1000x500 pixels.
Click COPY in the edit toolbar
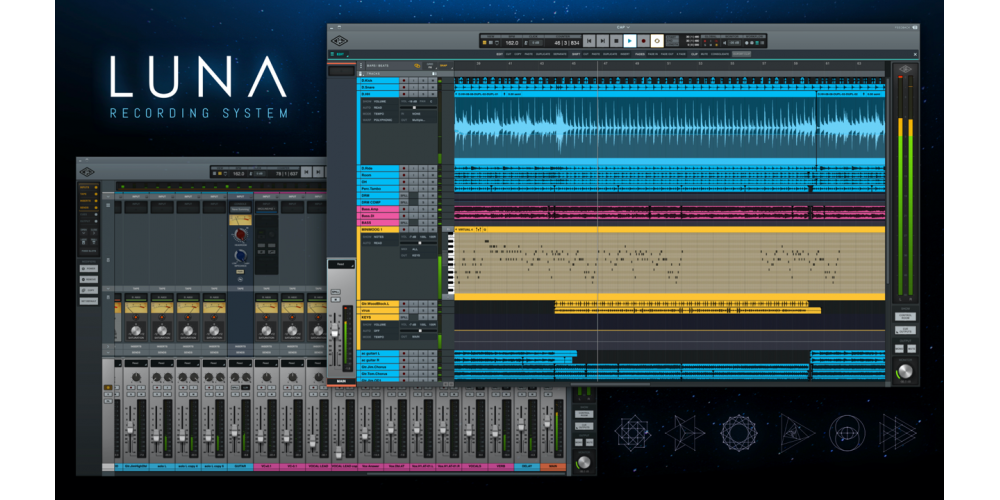(520, 54)
